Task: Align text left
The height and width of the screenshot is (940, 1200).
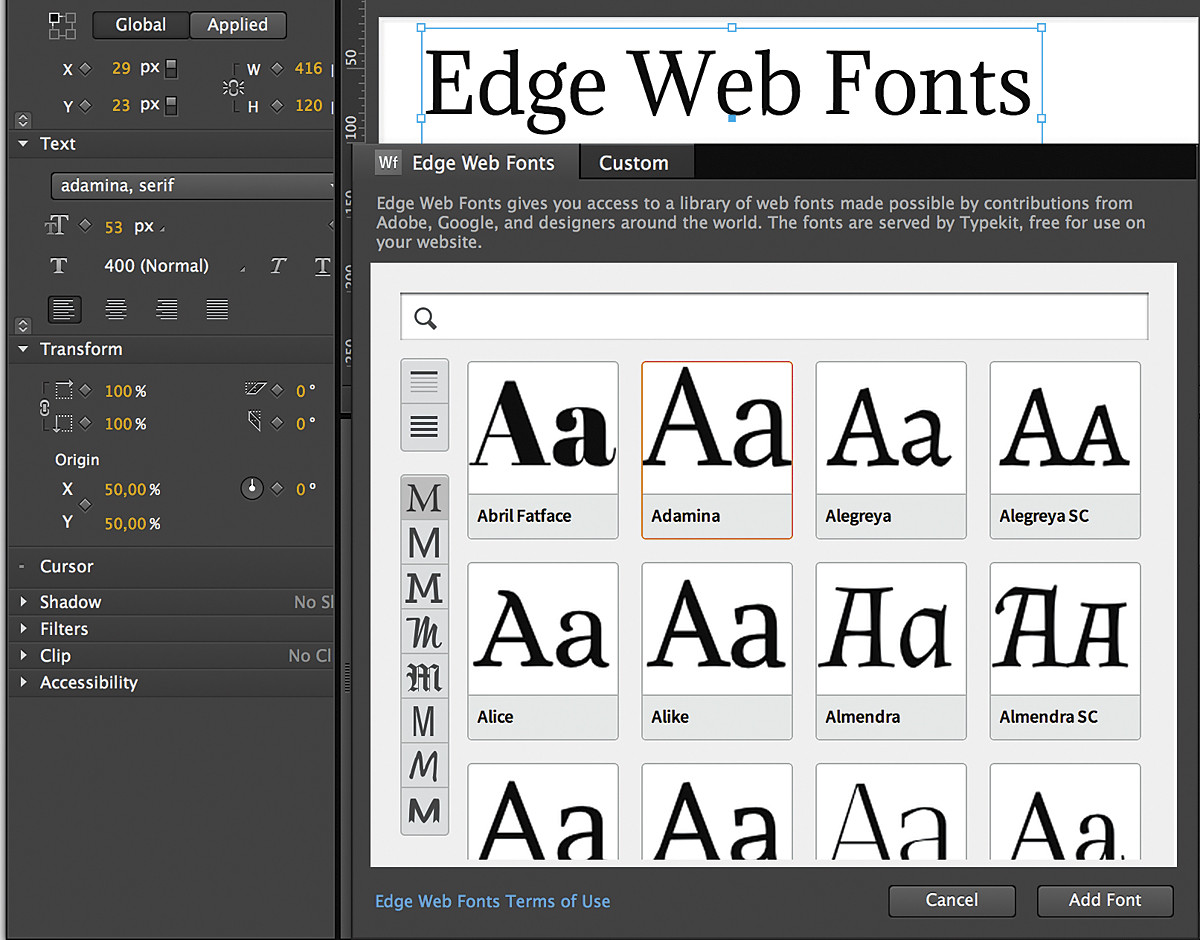Action: click(65, 309)
